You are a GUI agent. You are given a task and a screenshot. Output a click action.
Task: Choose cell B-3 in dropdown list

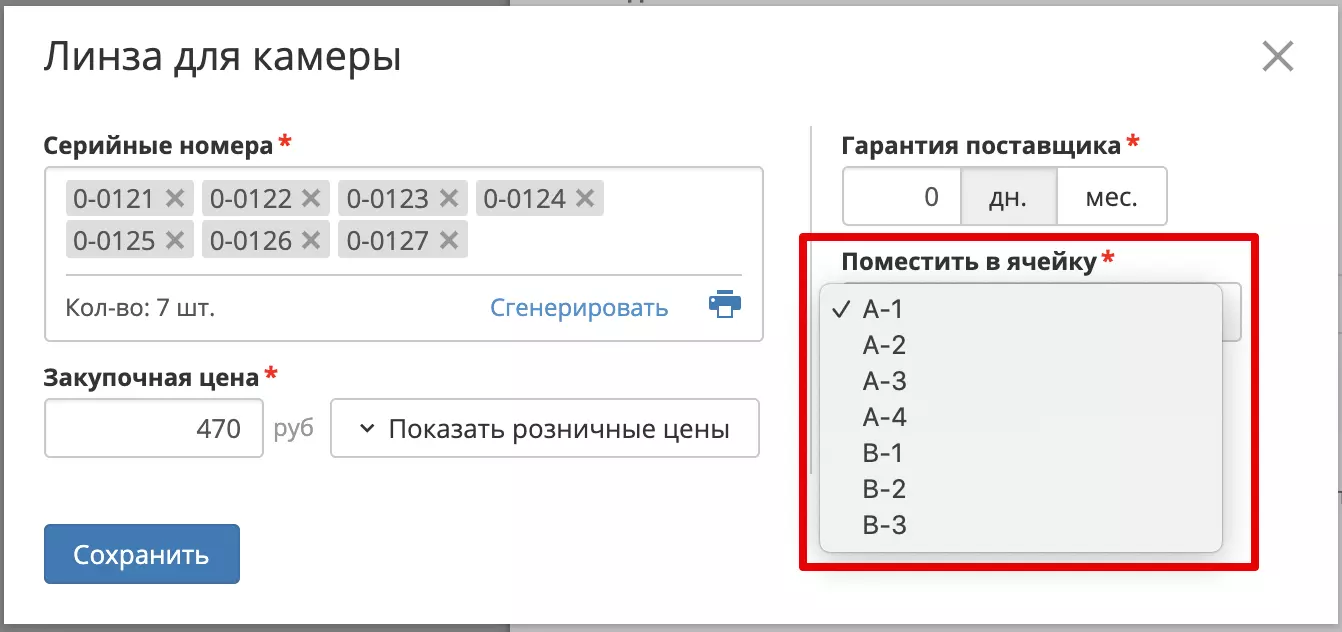[1021, 526]
